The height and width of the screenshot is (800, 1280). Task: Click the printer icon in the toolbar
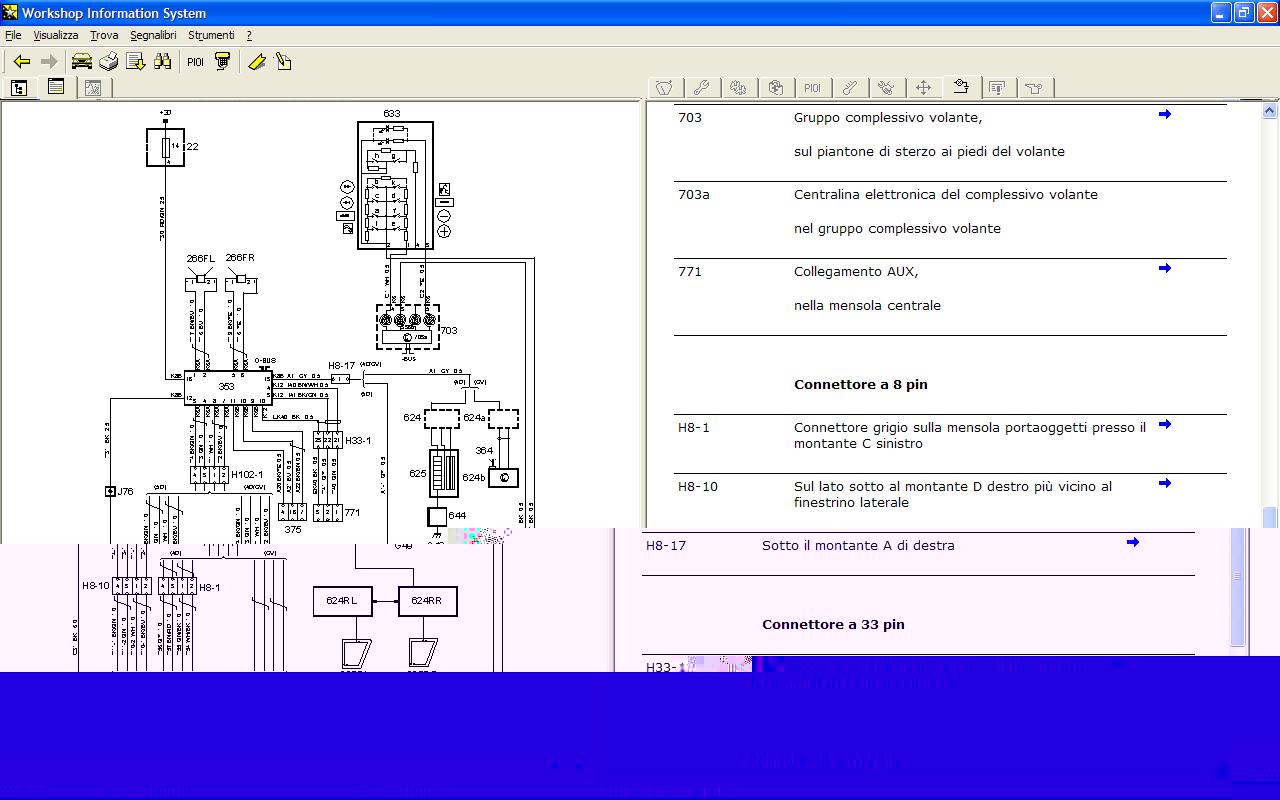[x=108, y=62]
